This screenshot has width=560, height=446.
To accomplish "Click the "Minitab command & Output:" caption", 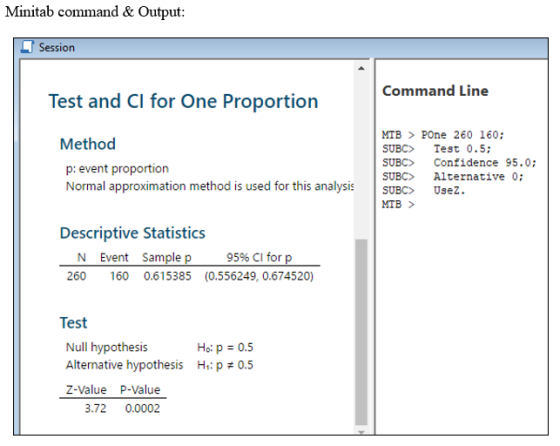I will point(95,11).
